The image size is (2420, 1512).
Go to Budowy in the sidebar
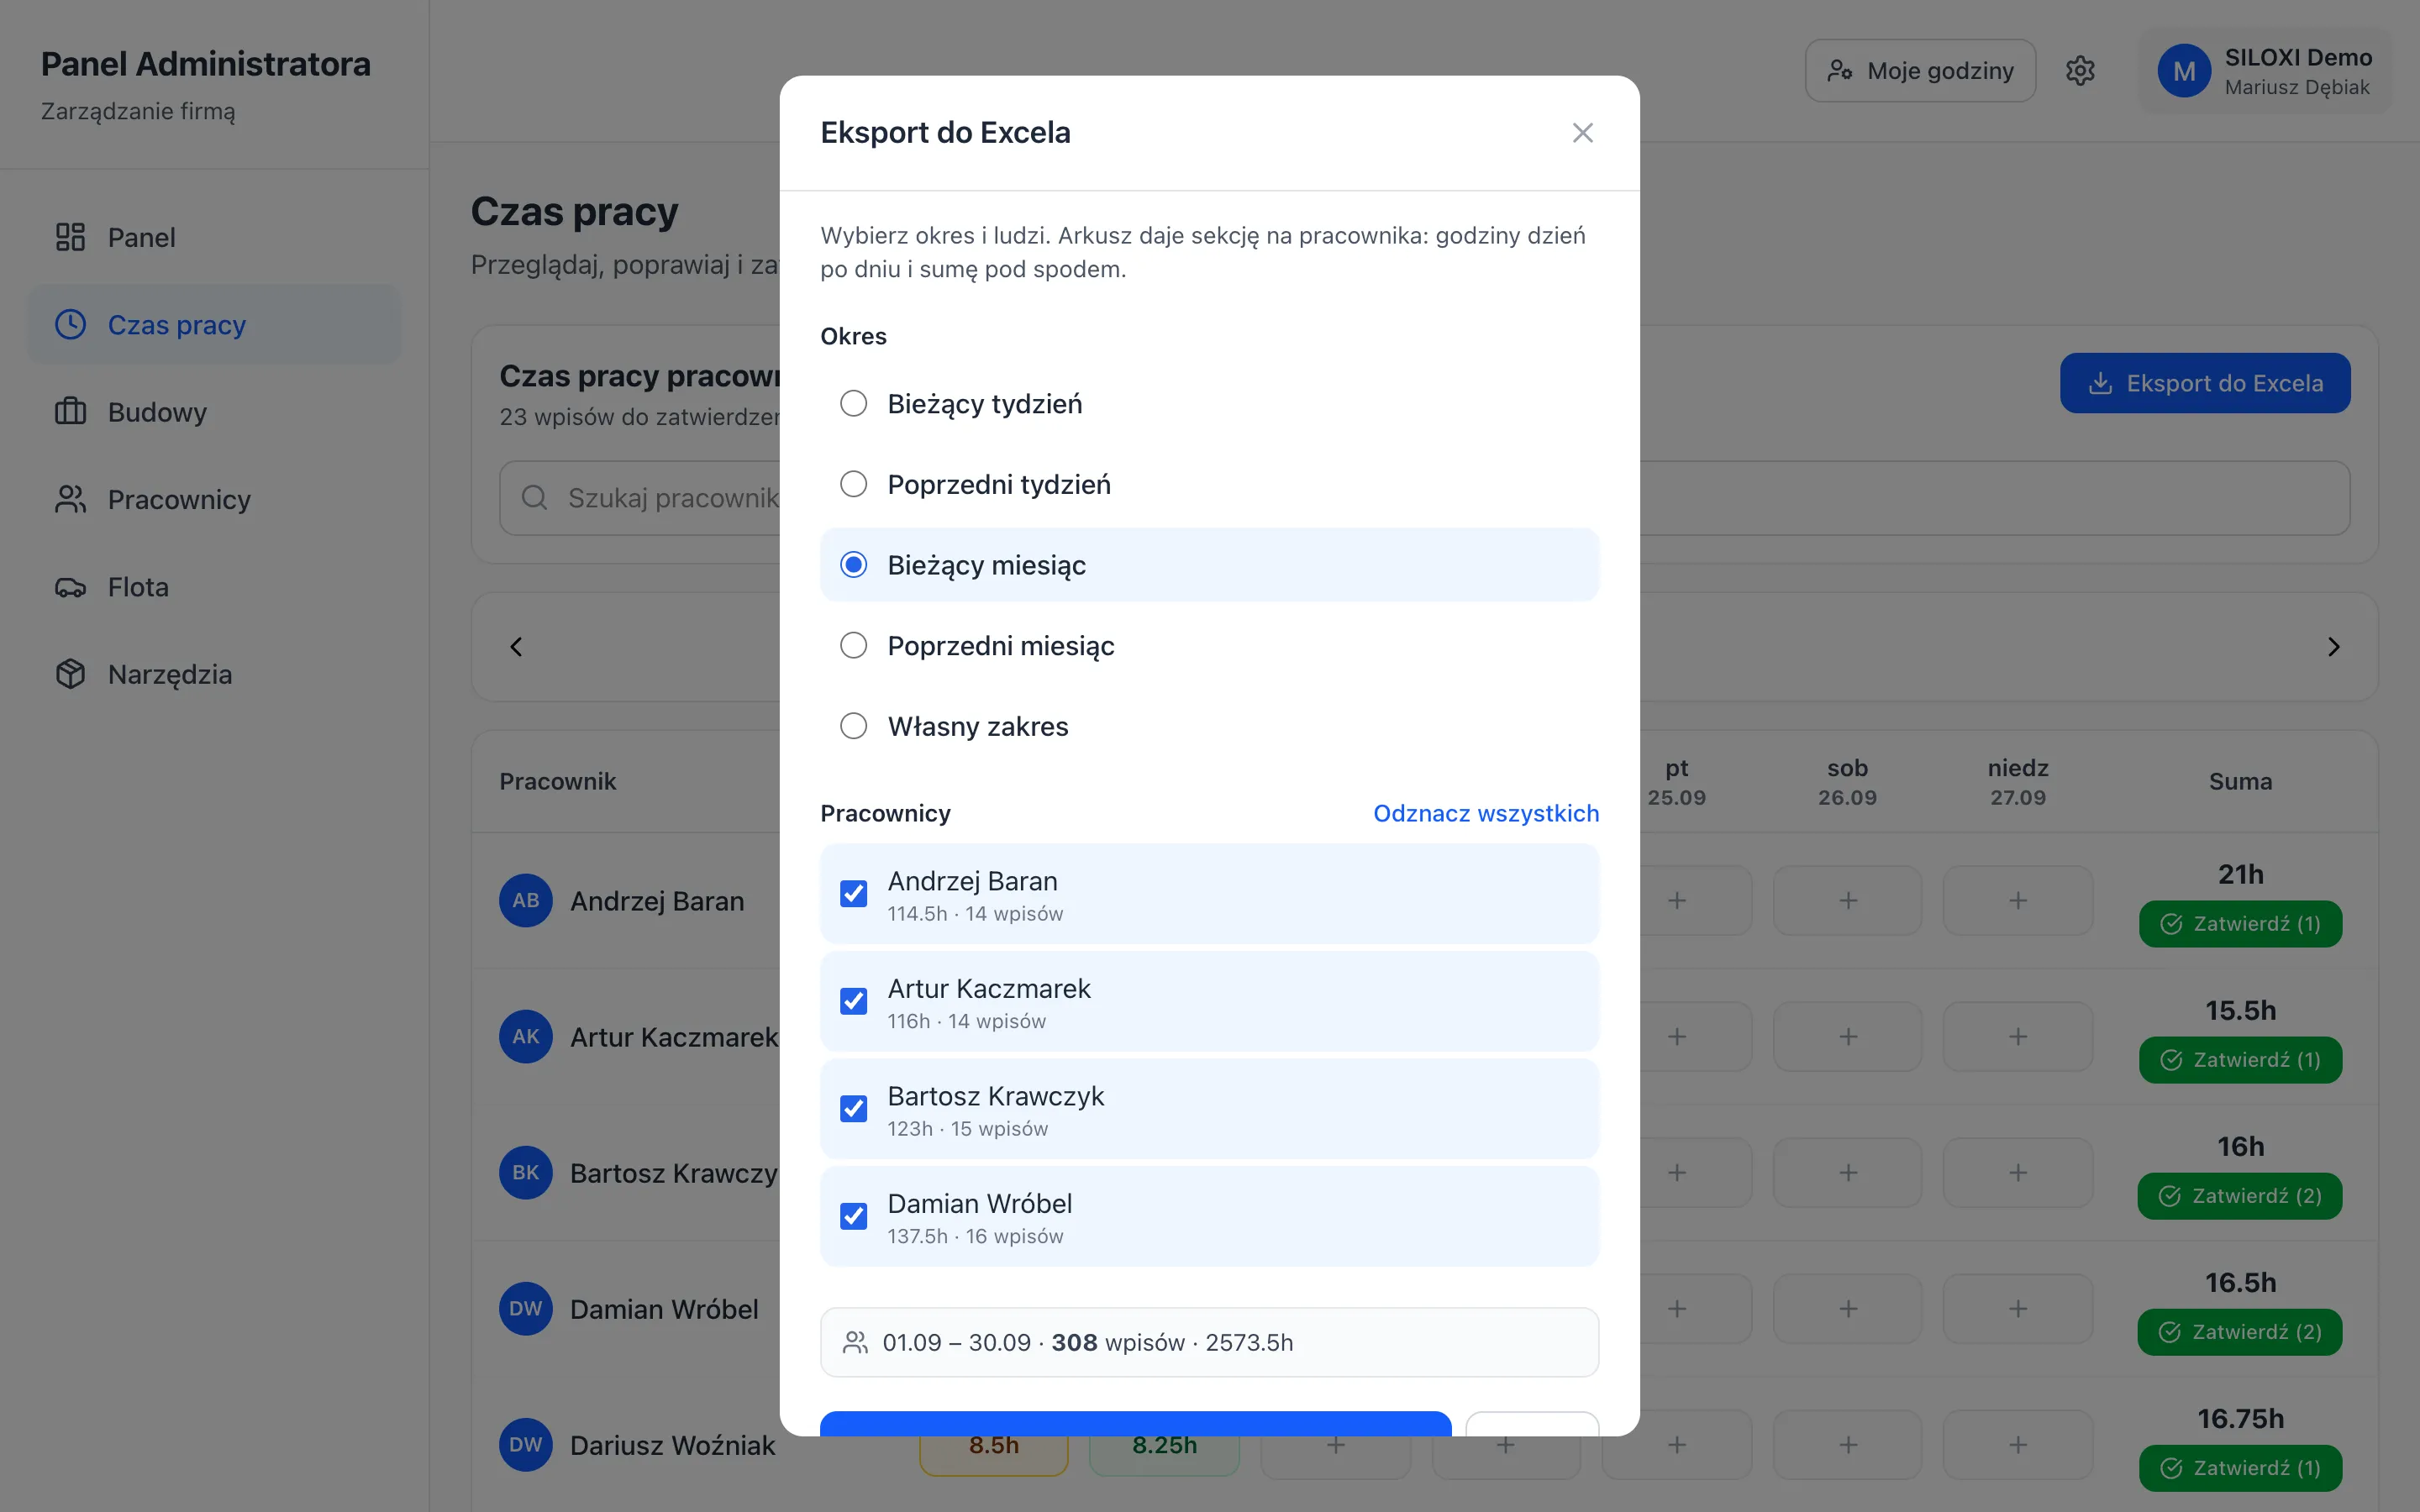click(x=213, y=412)
